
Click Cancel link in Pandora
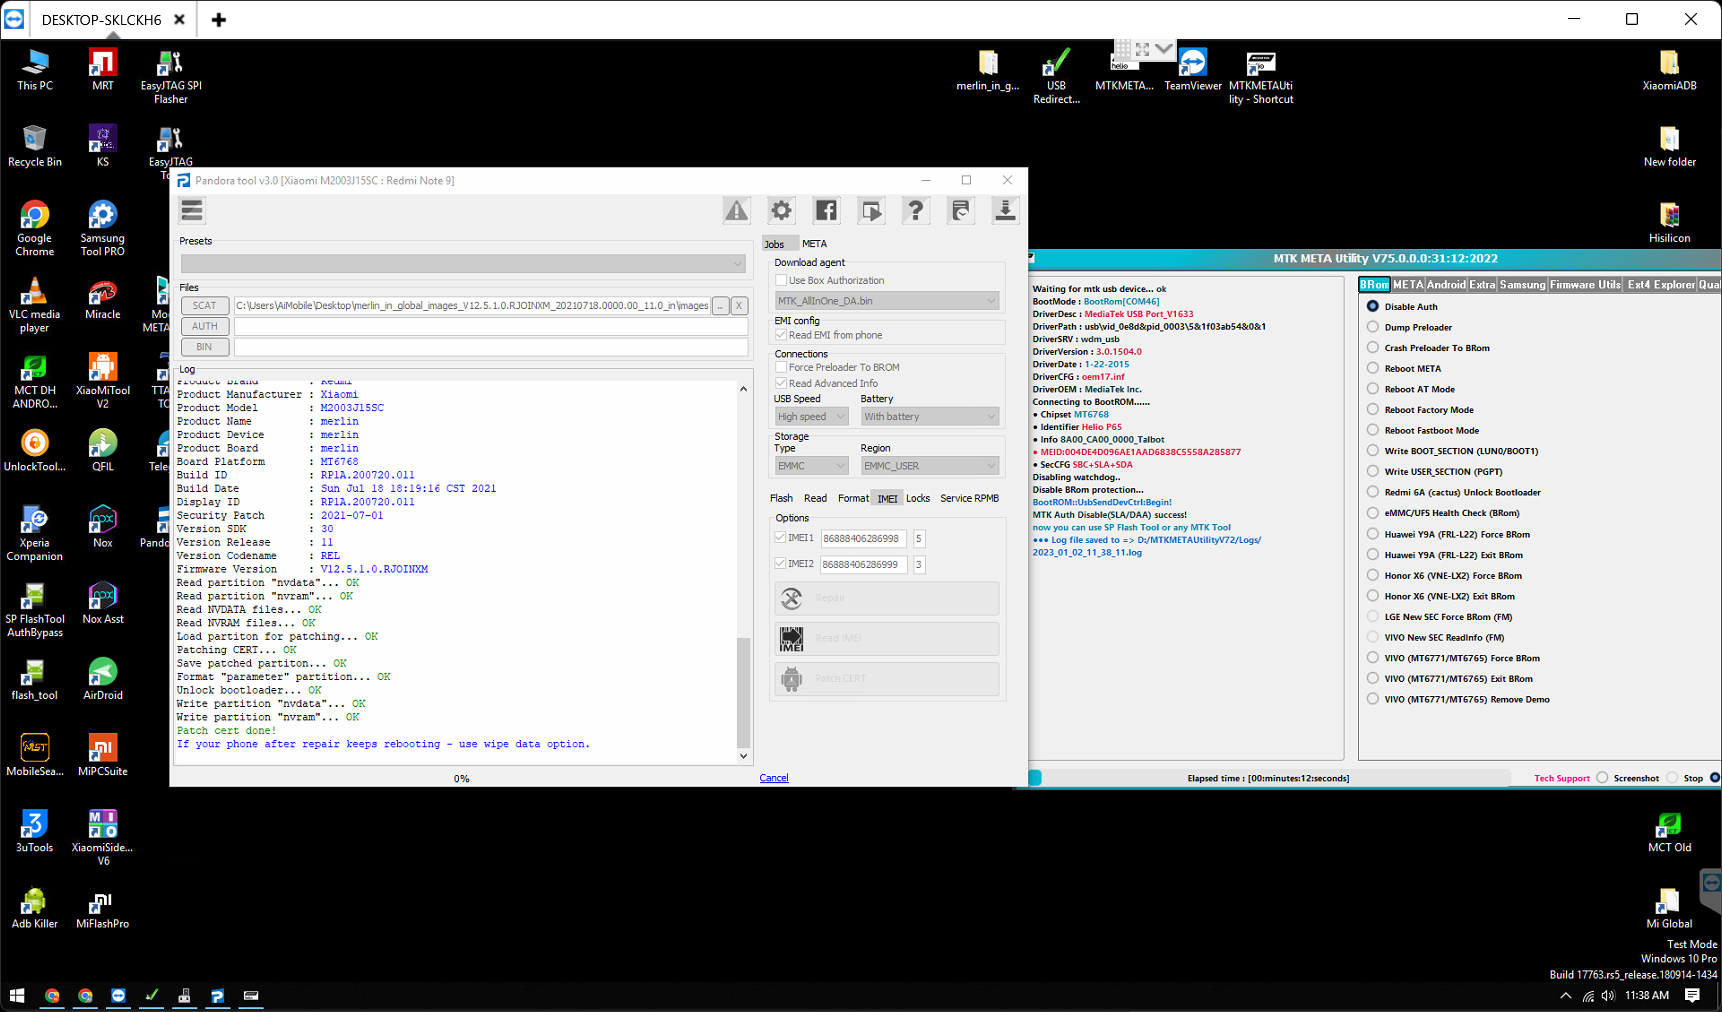773,778
